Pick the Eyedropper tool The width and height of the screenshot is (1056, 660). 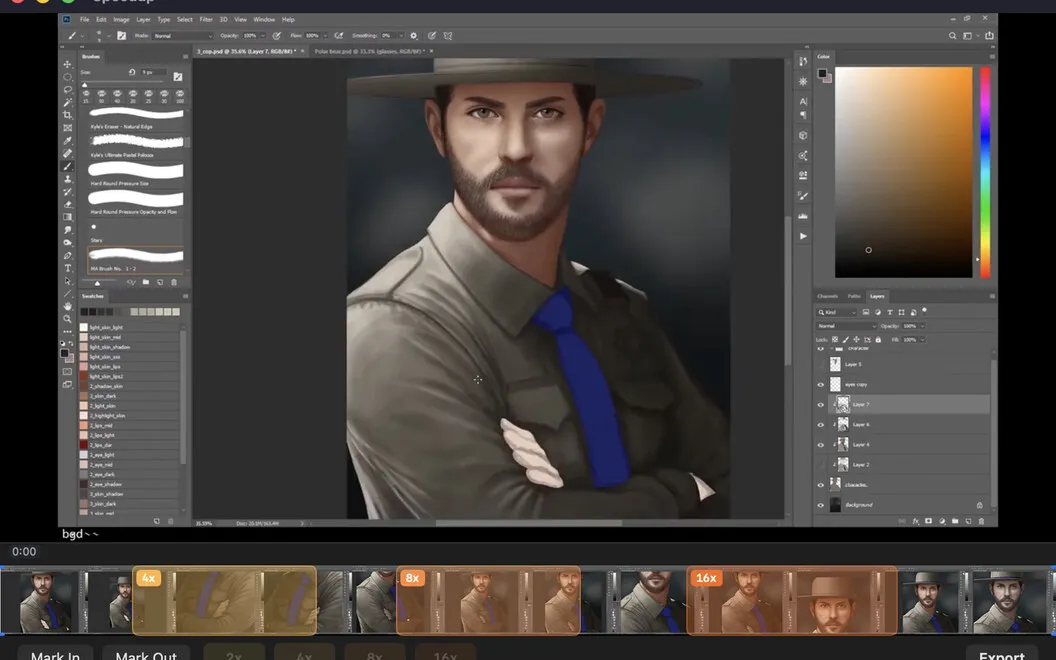[x=67, y=141]
